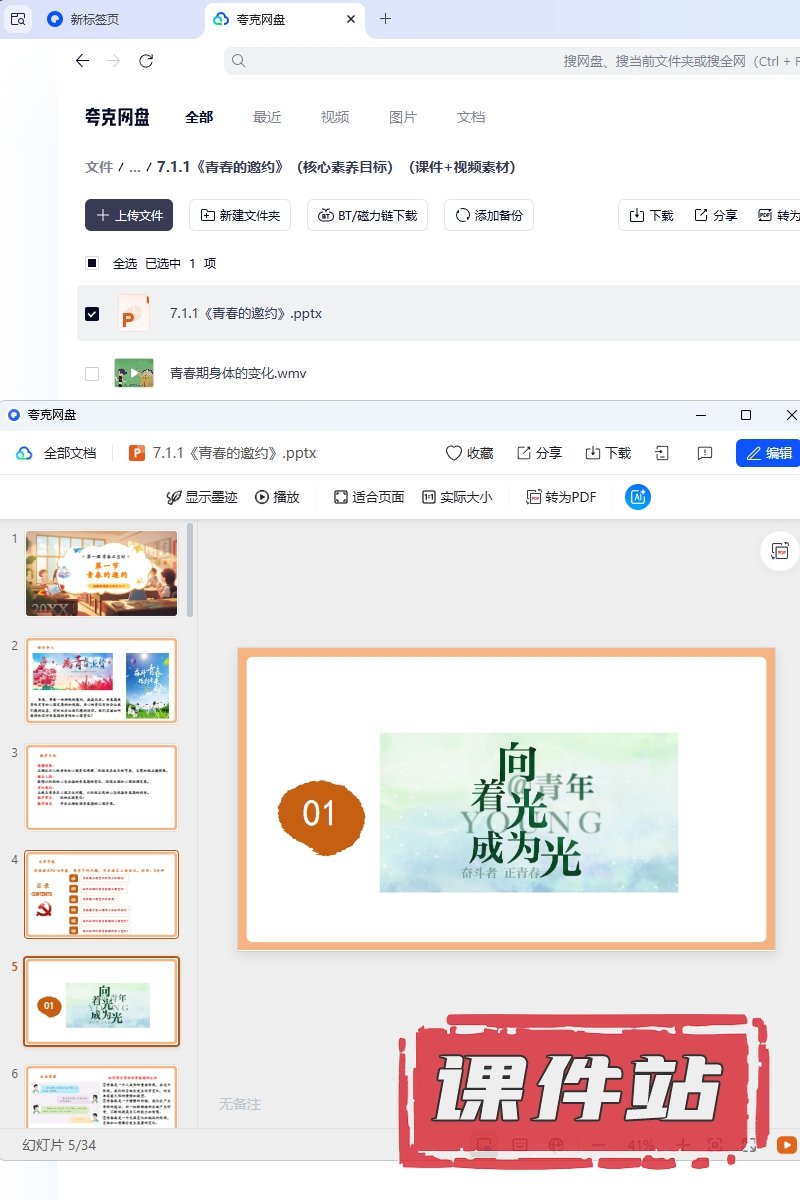Click the 实际大小 actual size icon
800x1200 pixels.
(429, 497)
